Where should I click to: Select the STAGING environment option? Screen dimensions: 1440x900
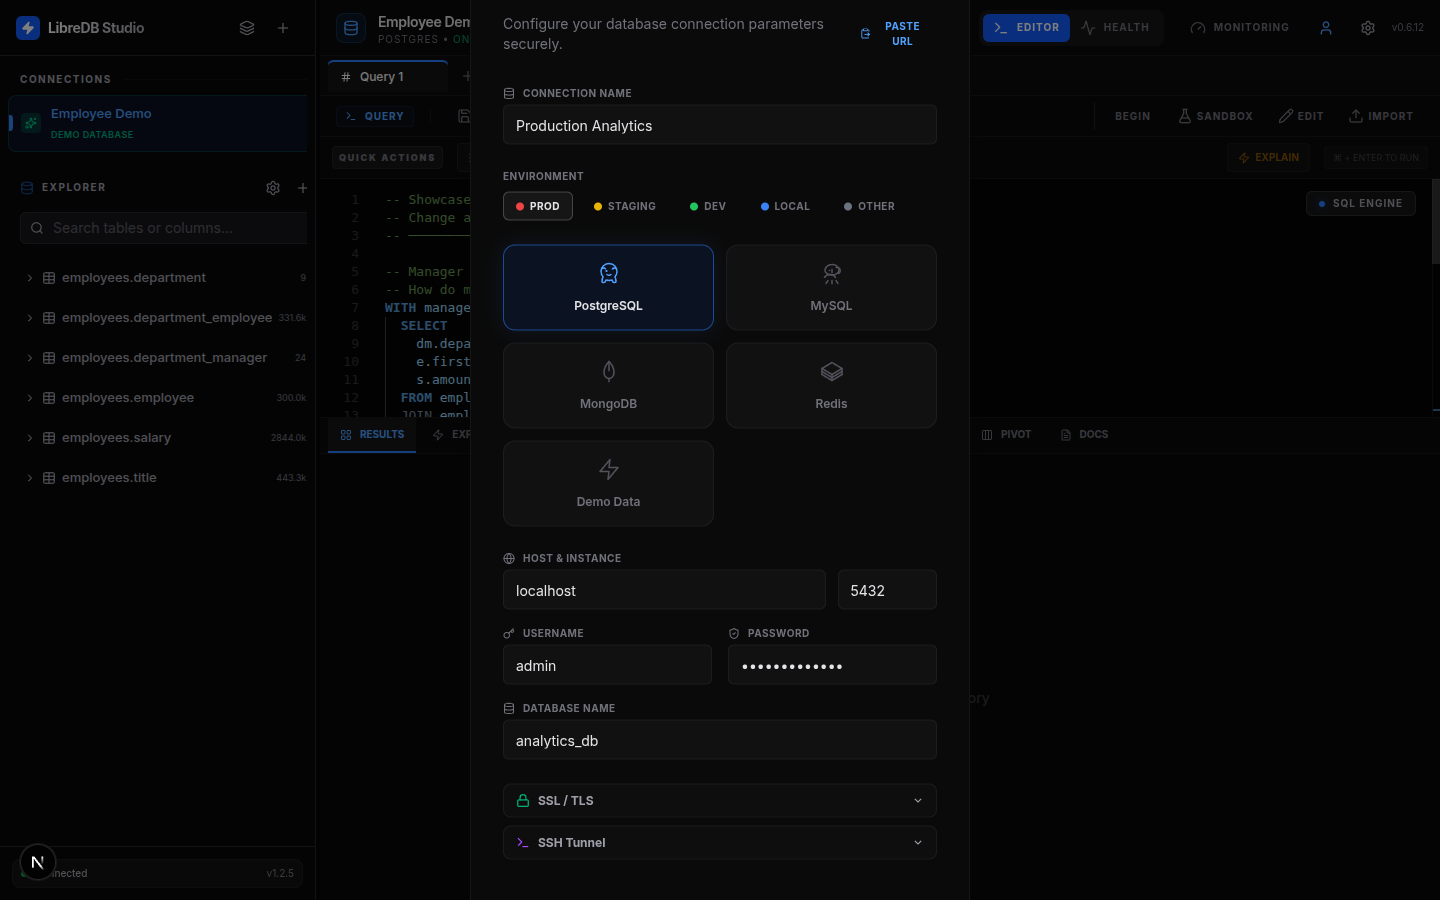(625, 206)
